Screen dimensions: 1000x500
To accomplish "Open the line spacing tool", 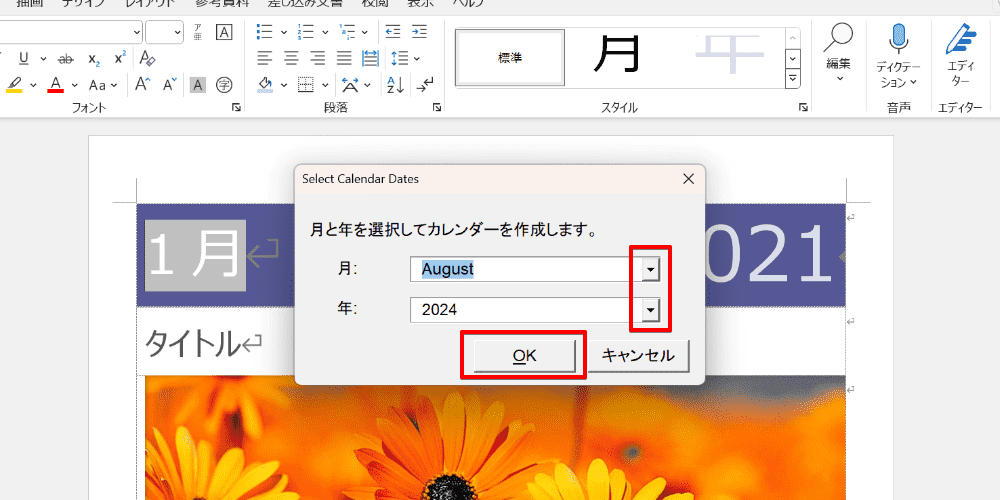I will click(400, 59).
